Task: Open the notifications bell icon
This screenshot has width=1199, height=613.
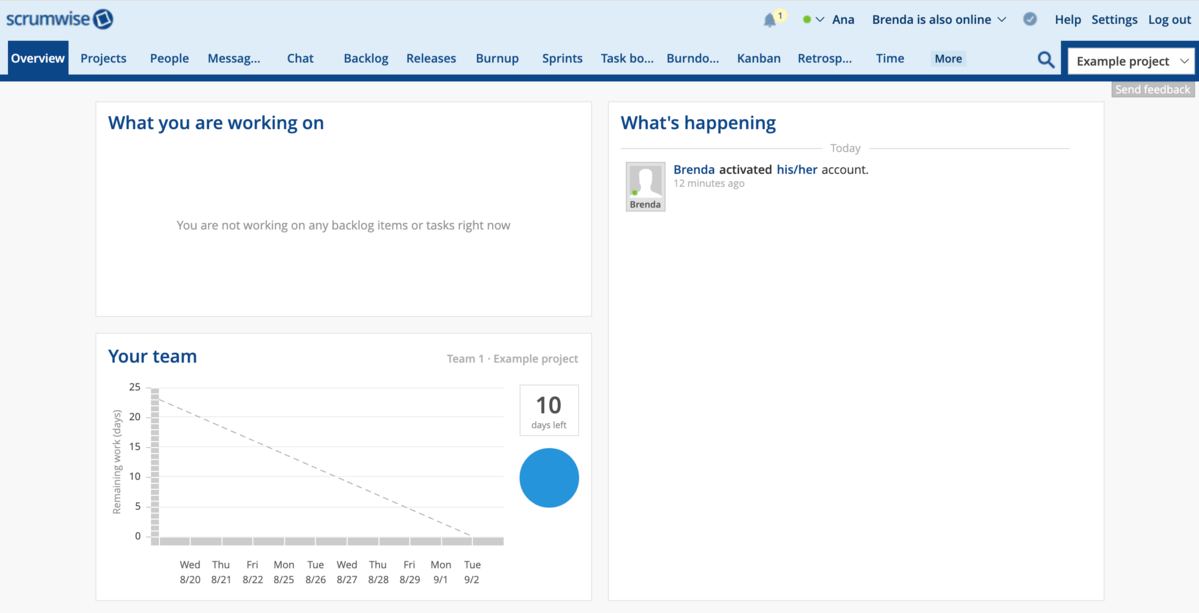Action: pos(768,19)
